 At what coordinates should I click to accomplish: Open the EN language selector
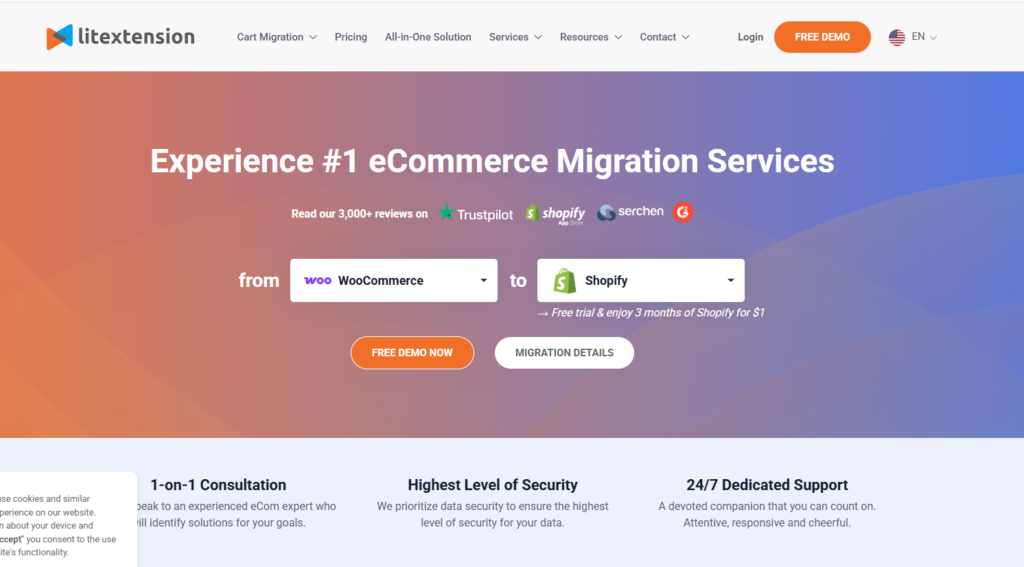click(913, 37)
